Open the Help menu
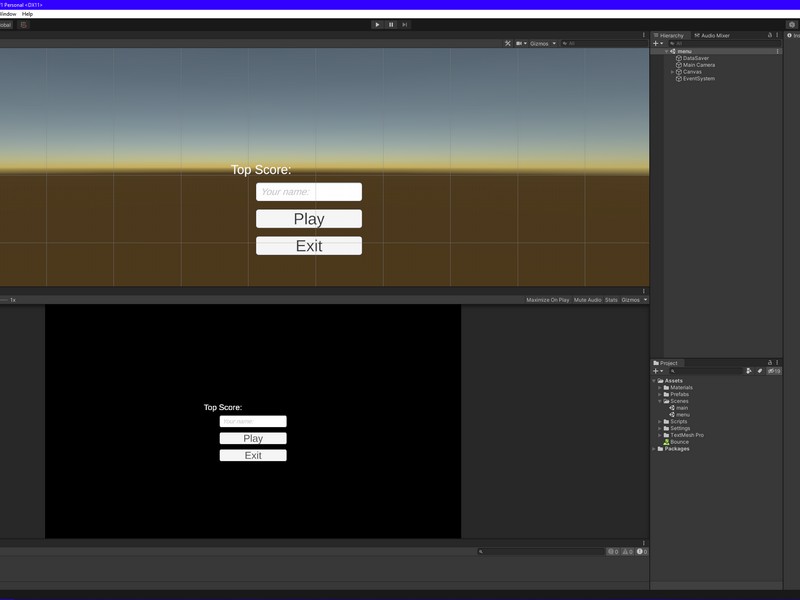The height and width of the screenshot is (600, 800). click(27, 14)
